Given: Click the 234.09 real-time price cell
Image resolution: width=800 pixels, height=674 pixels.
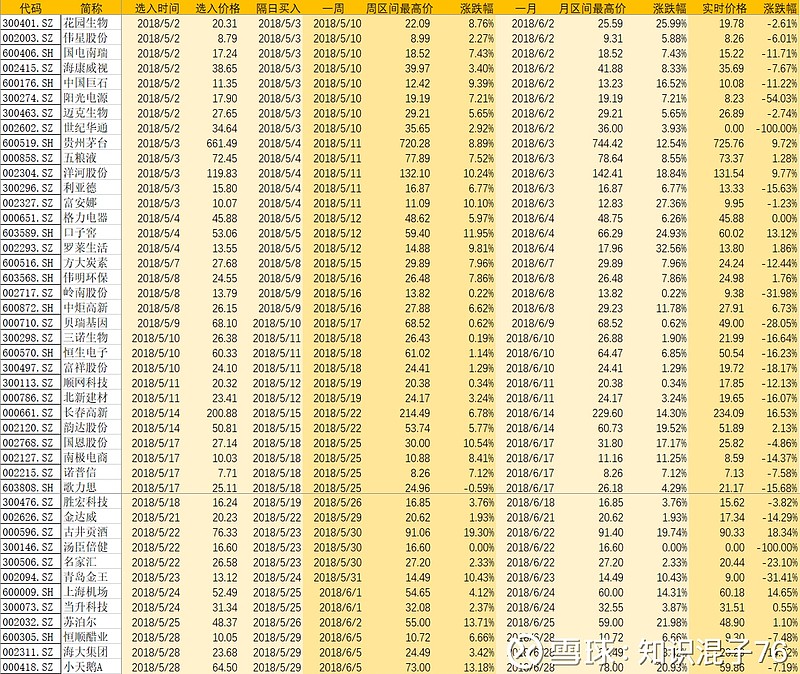Looking at the screenshot, I should coord(729,413).
